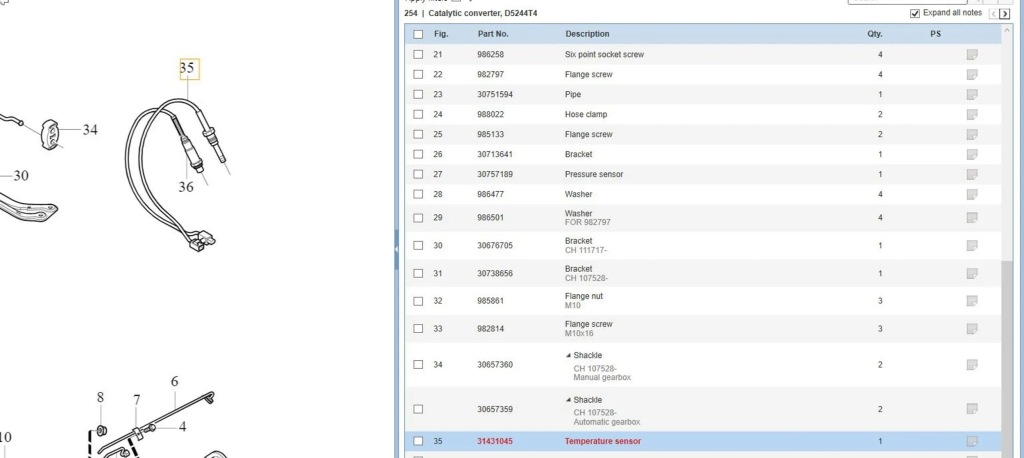Select callout 34 in the diagram
Screen dimensions: 1024x458
90,130
